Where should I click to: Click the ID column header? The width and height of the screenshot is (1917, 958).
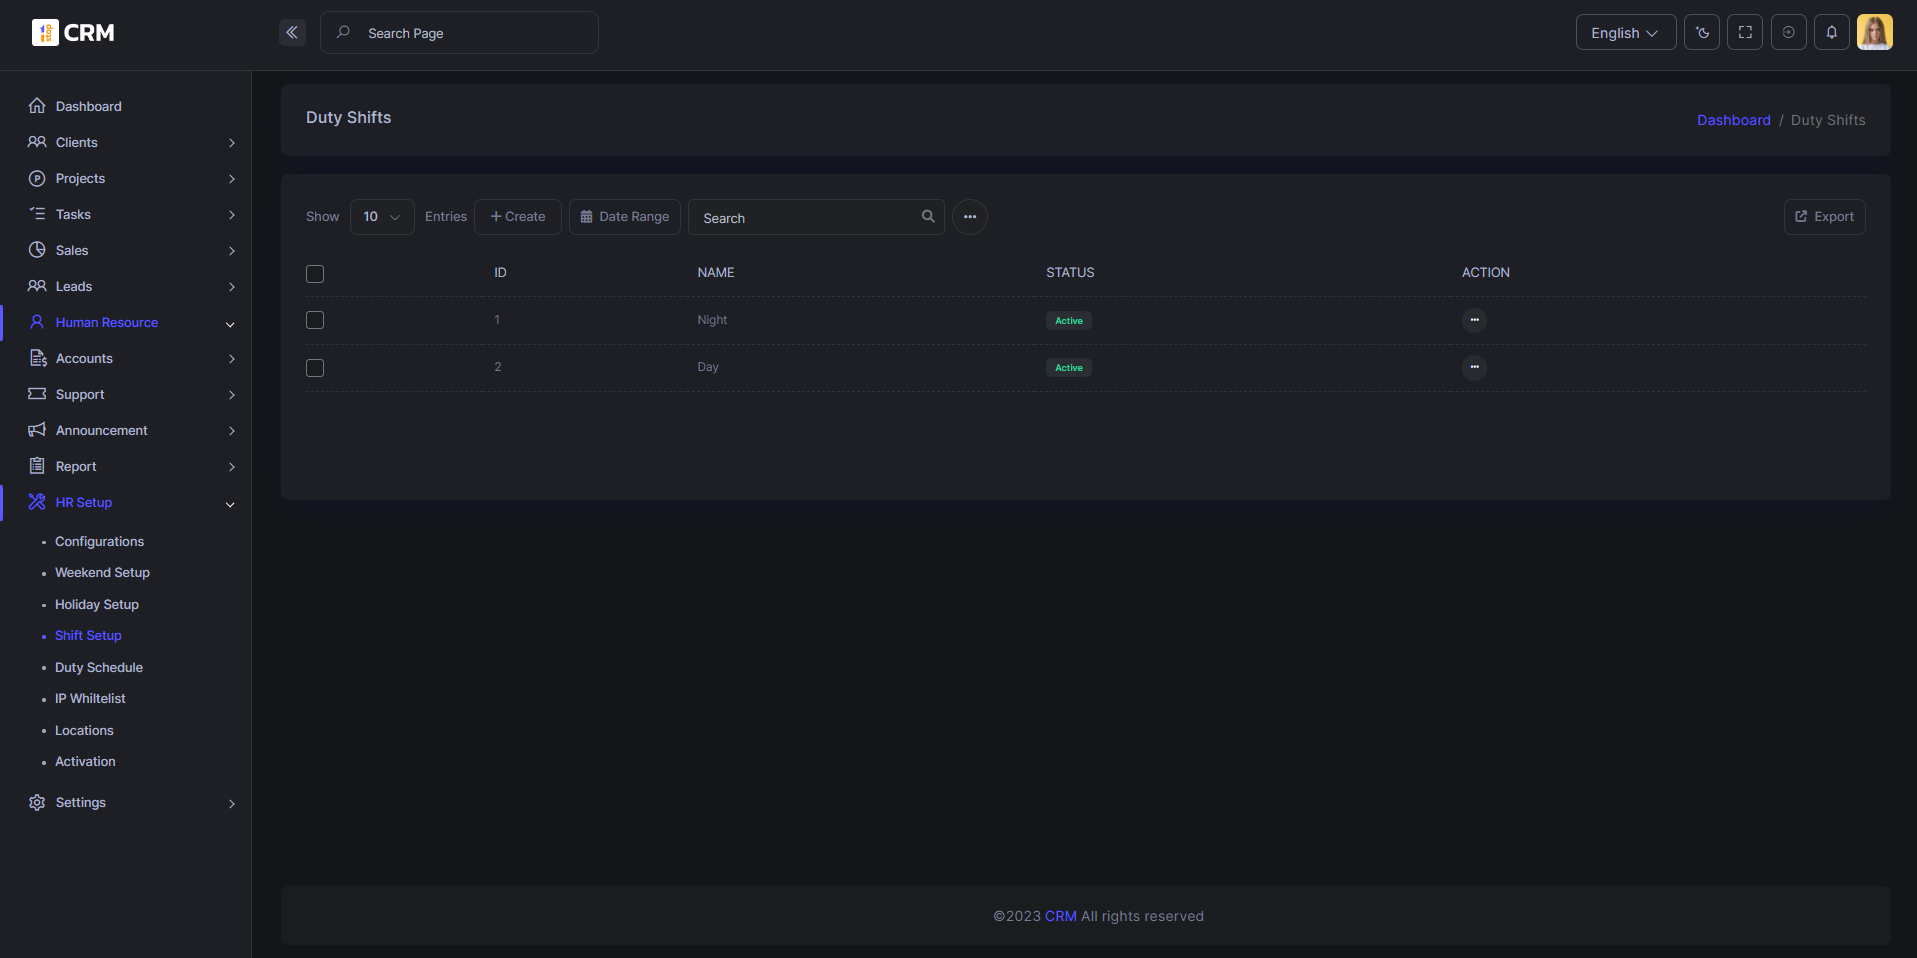point(500,272)
